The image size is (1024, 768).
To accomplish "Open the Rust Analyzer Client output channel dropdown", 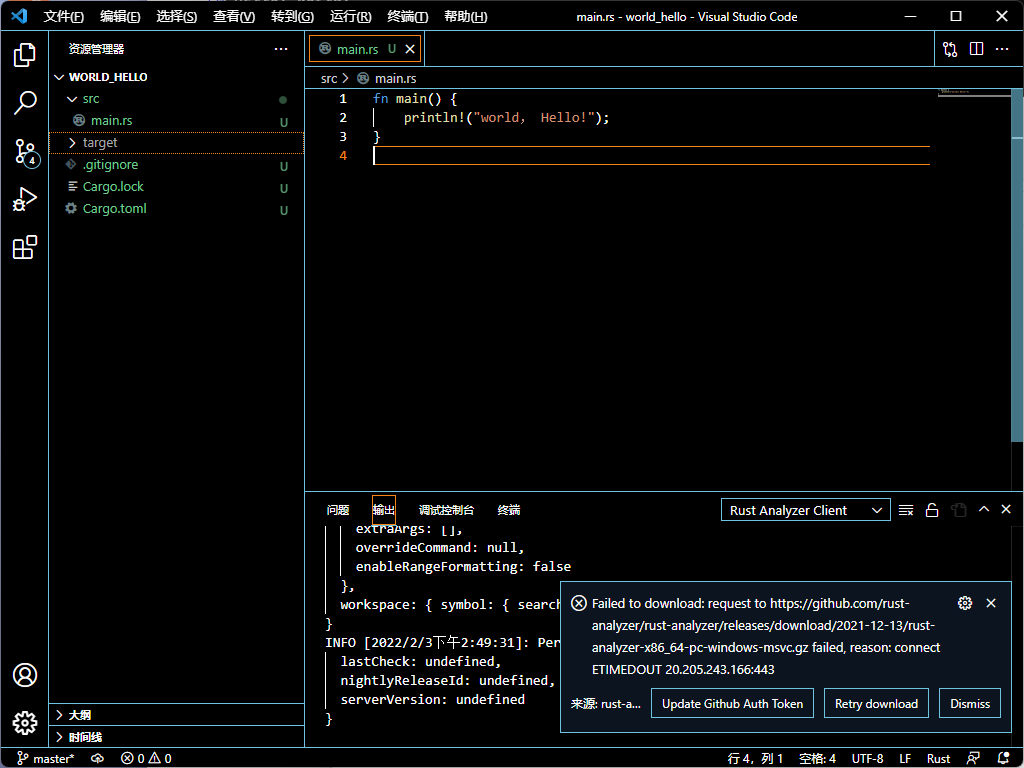I will (805, 509).
